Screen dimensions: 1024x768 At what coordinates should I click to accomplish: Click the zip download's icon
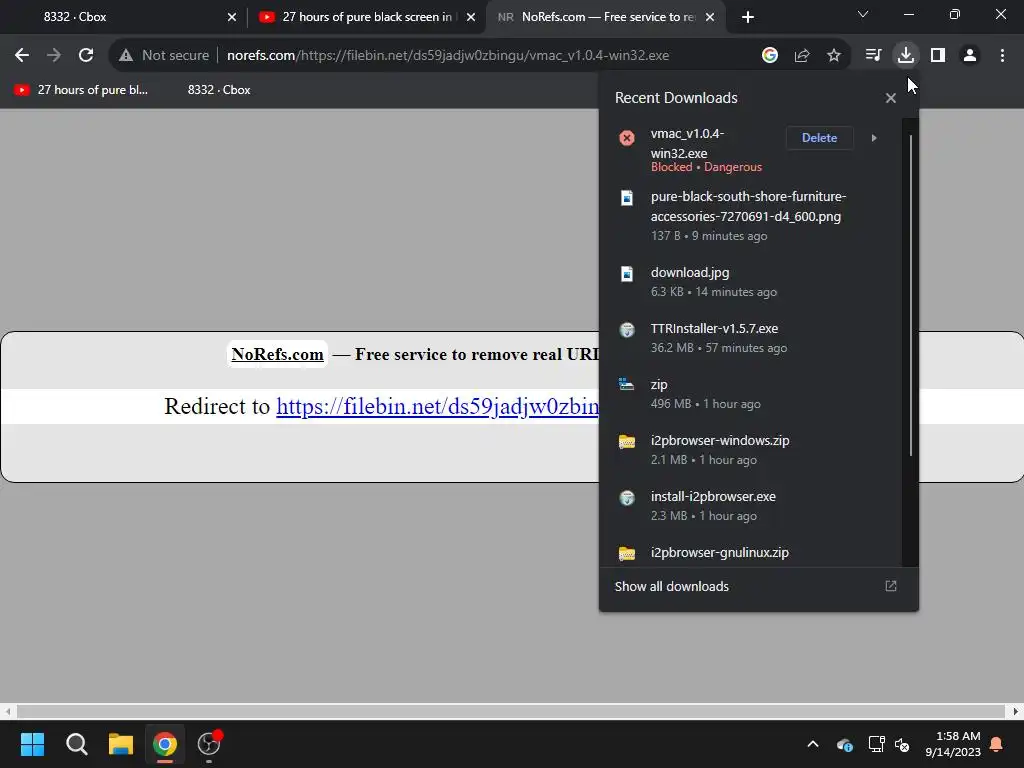627,385
